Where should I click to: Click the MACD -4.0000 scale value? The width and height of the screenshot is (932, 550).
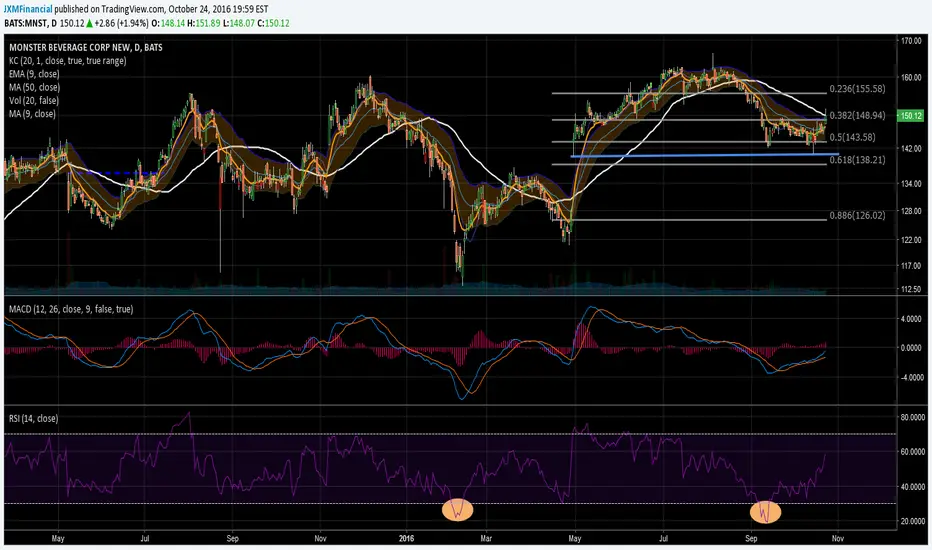910,378
